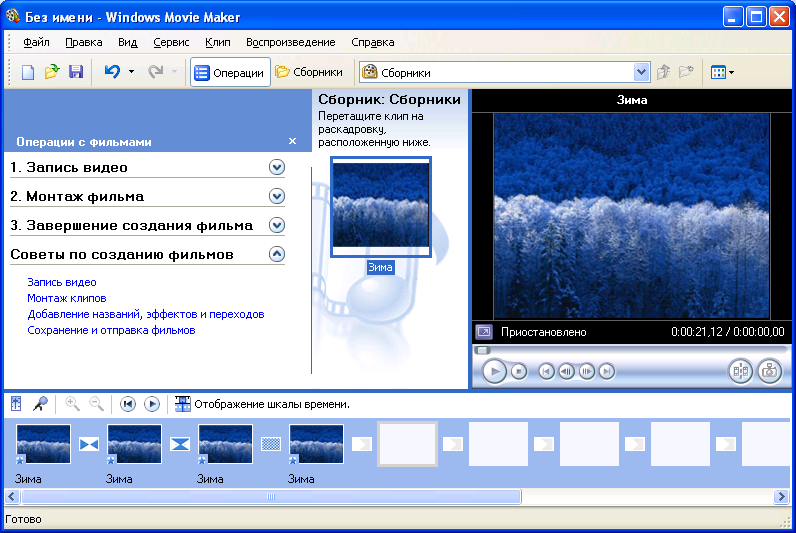Step to the next frame
796x533 pixels.
pyautogui.click(x=586, y=372)
